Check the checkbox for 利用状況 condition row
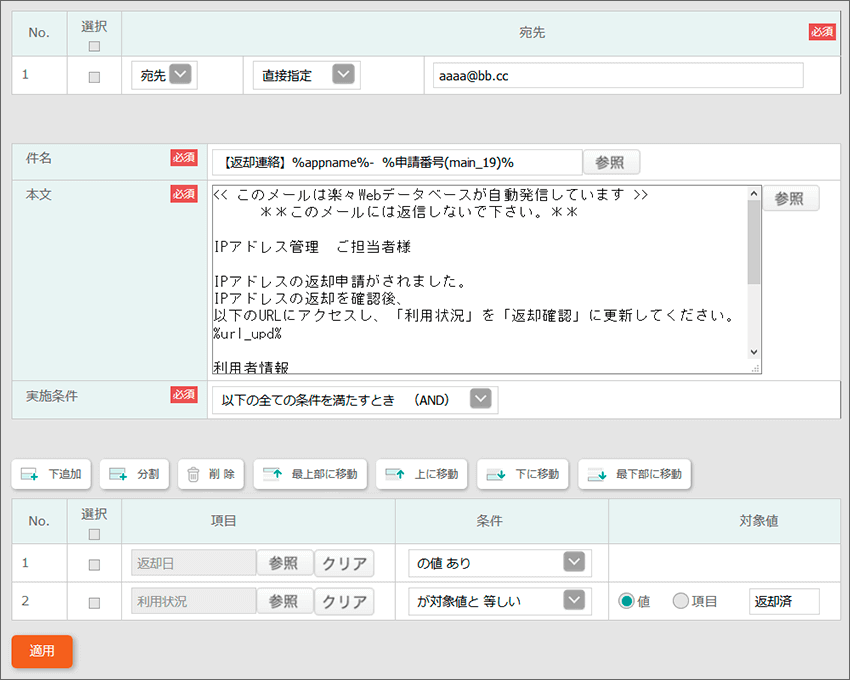Screen dimensions: 850x680 tap(94, 603)
